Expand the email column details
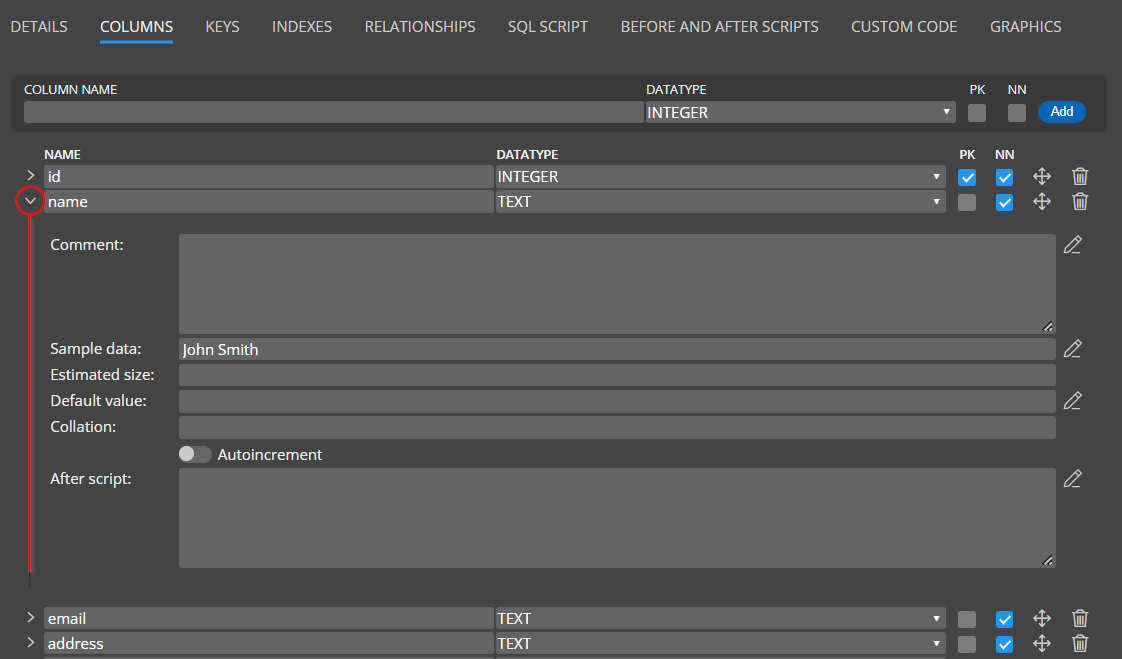 pos(30,618)
